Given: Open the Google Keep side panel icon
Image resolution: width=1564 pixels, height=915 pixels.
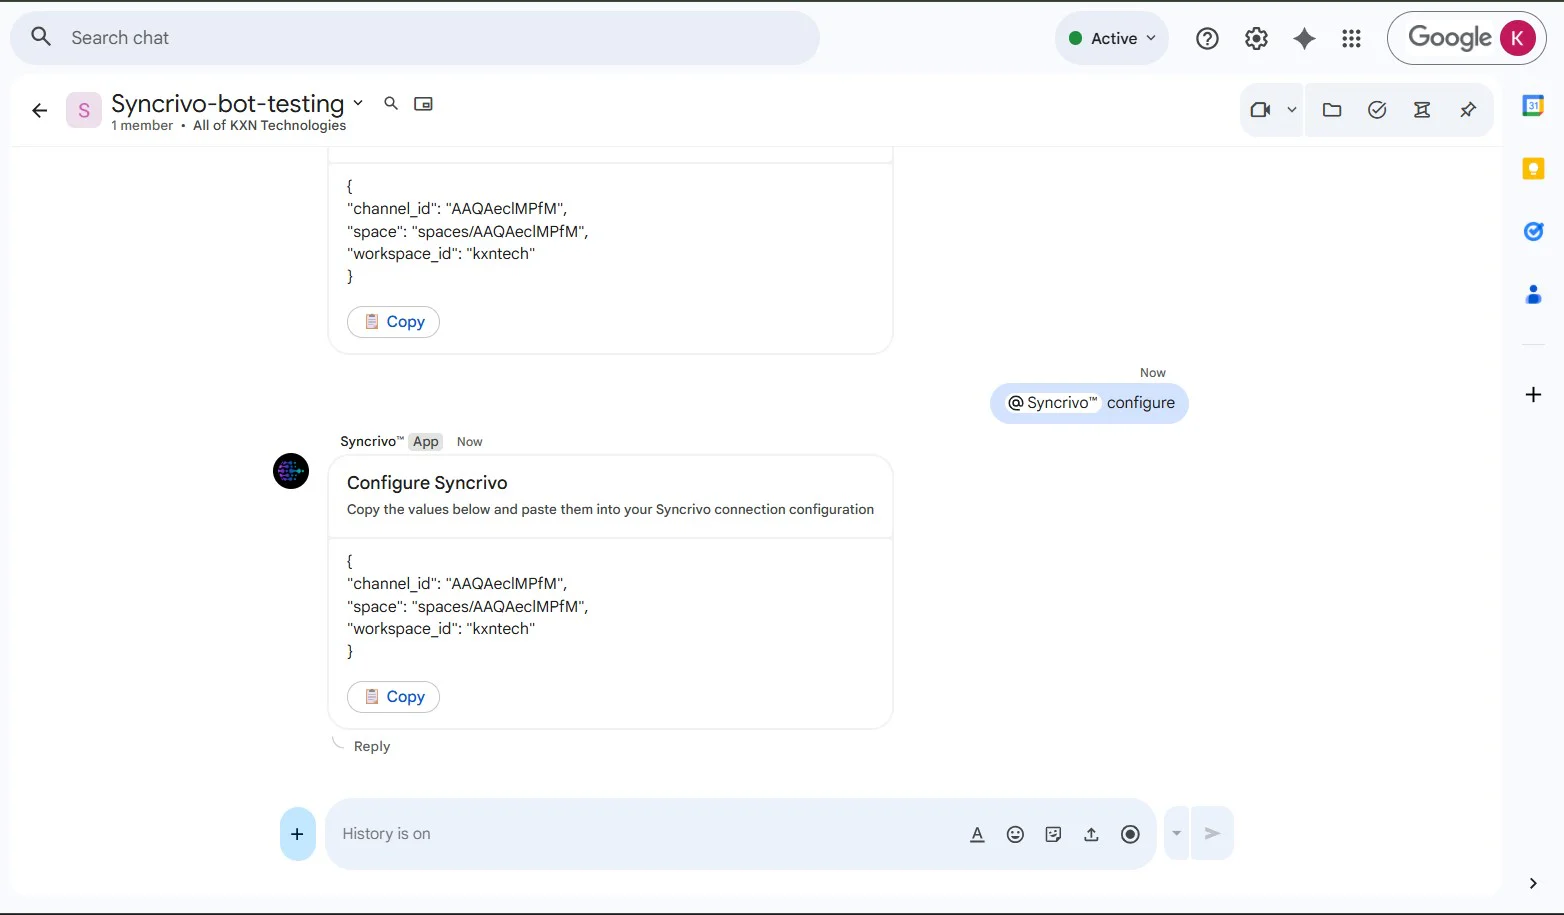Looking at the screenshot, I should pos(1533,168).
